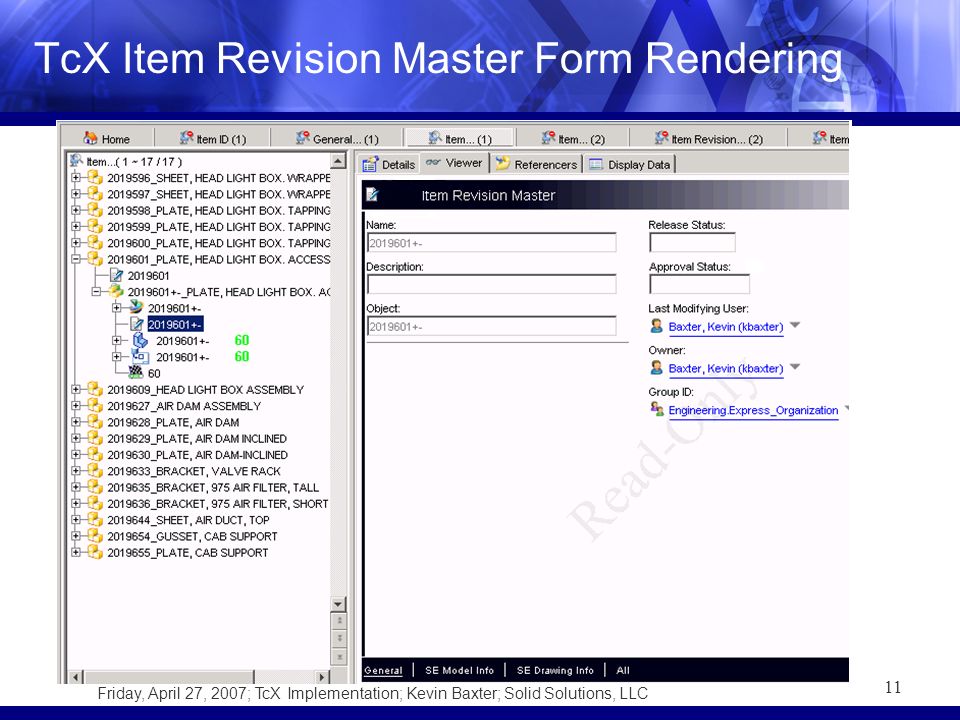The width and height of the screenshot is (960, 720).
Task: Collapse the 2019601_PLATE, HEAD LIGHT BOX node
Action: tap(75, 259)
